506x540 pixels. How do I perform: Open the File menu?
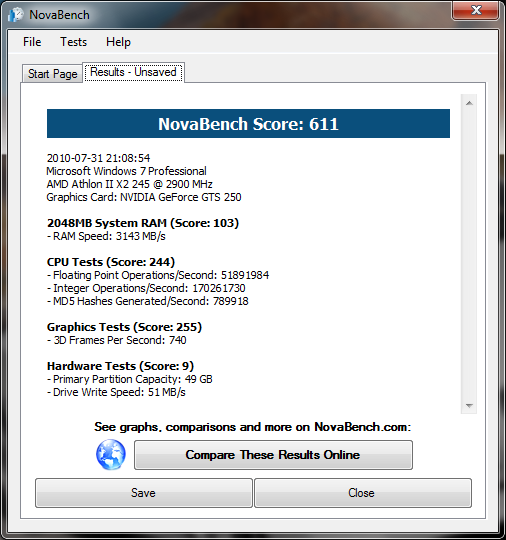(x=32, y=42)
